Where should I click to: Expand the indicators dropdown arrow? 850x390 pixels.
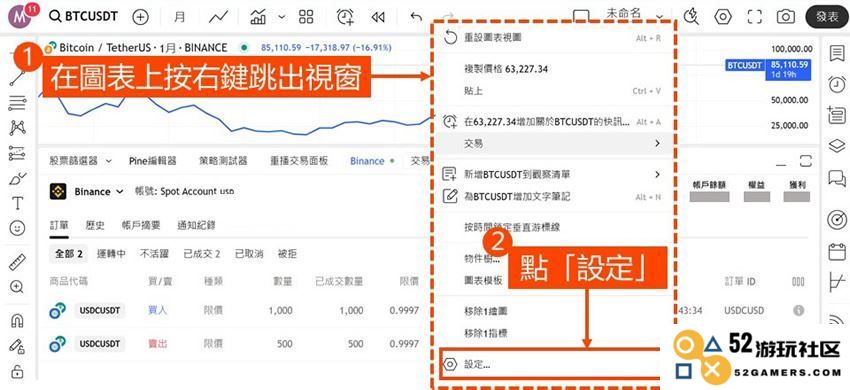coord(281,17)
